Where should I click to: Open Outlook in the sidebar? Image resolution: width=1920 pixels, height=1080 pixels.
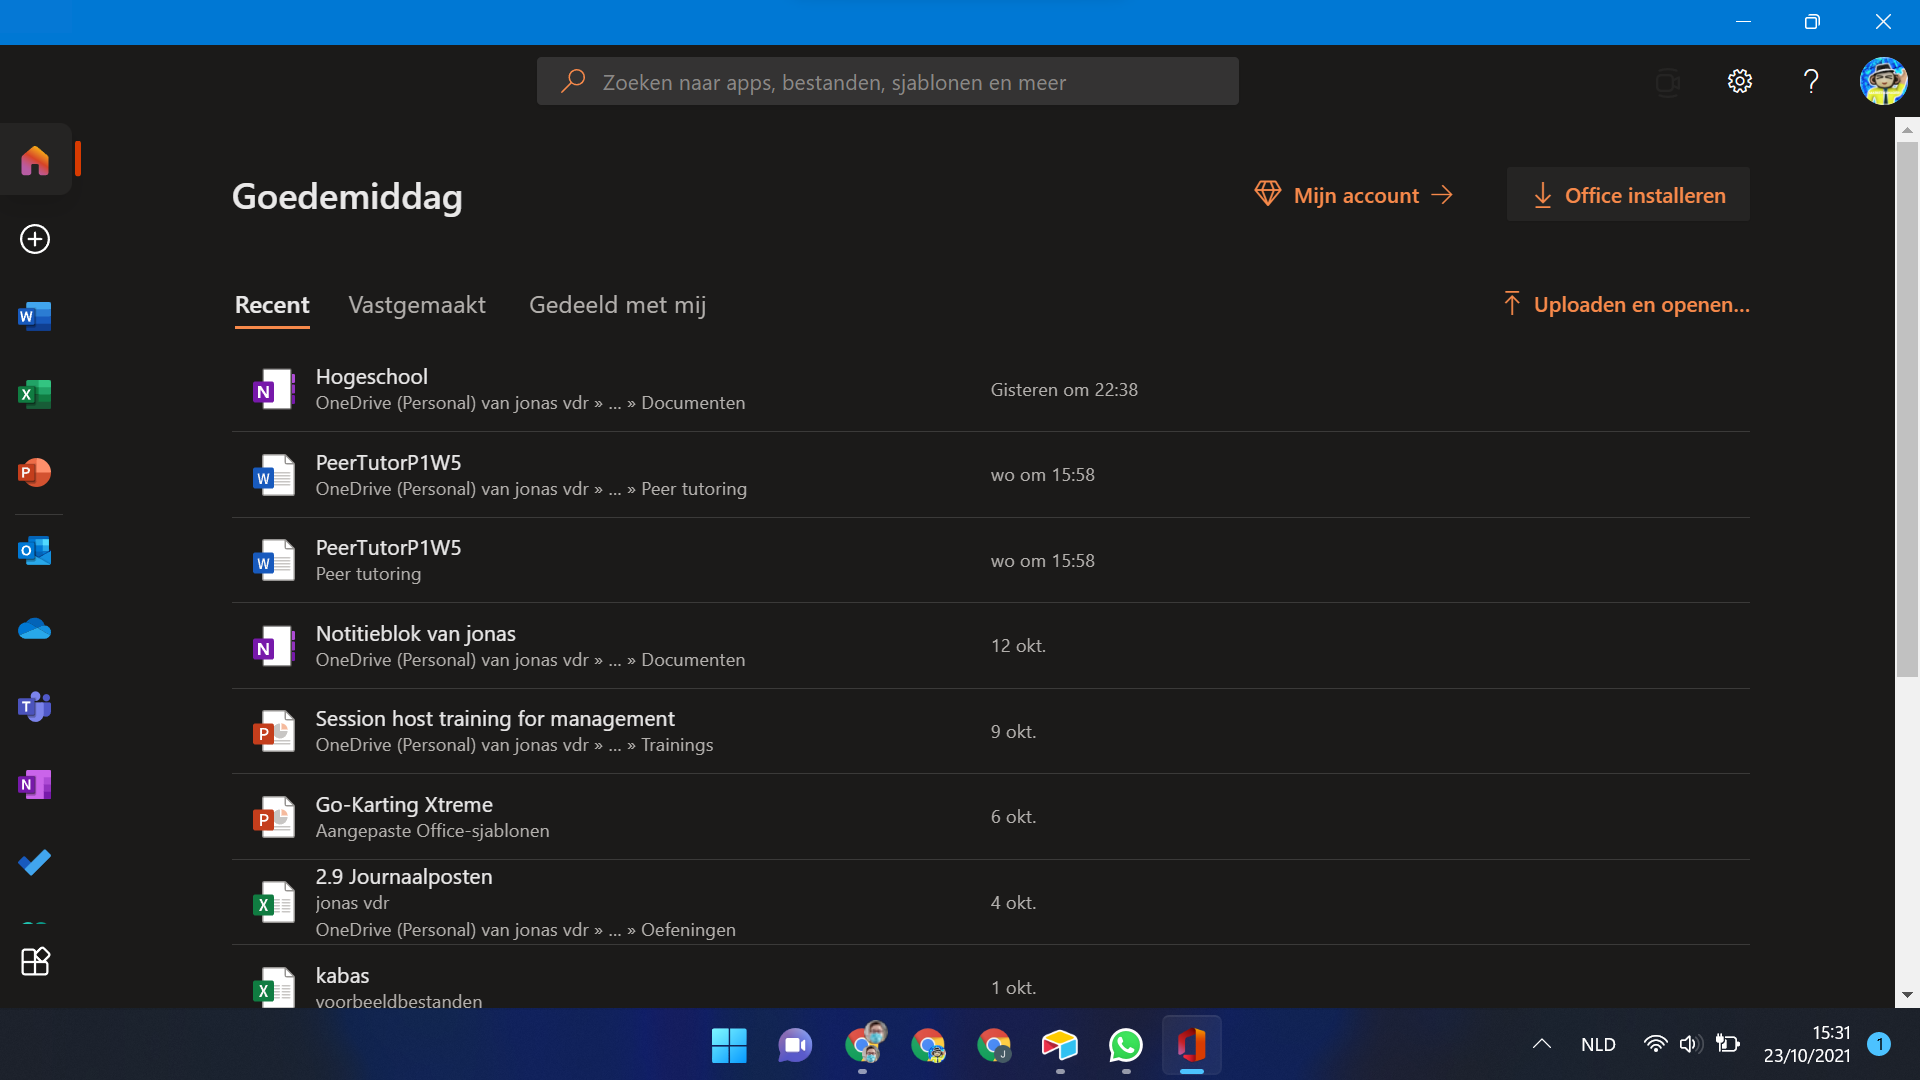pos(35,551)
